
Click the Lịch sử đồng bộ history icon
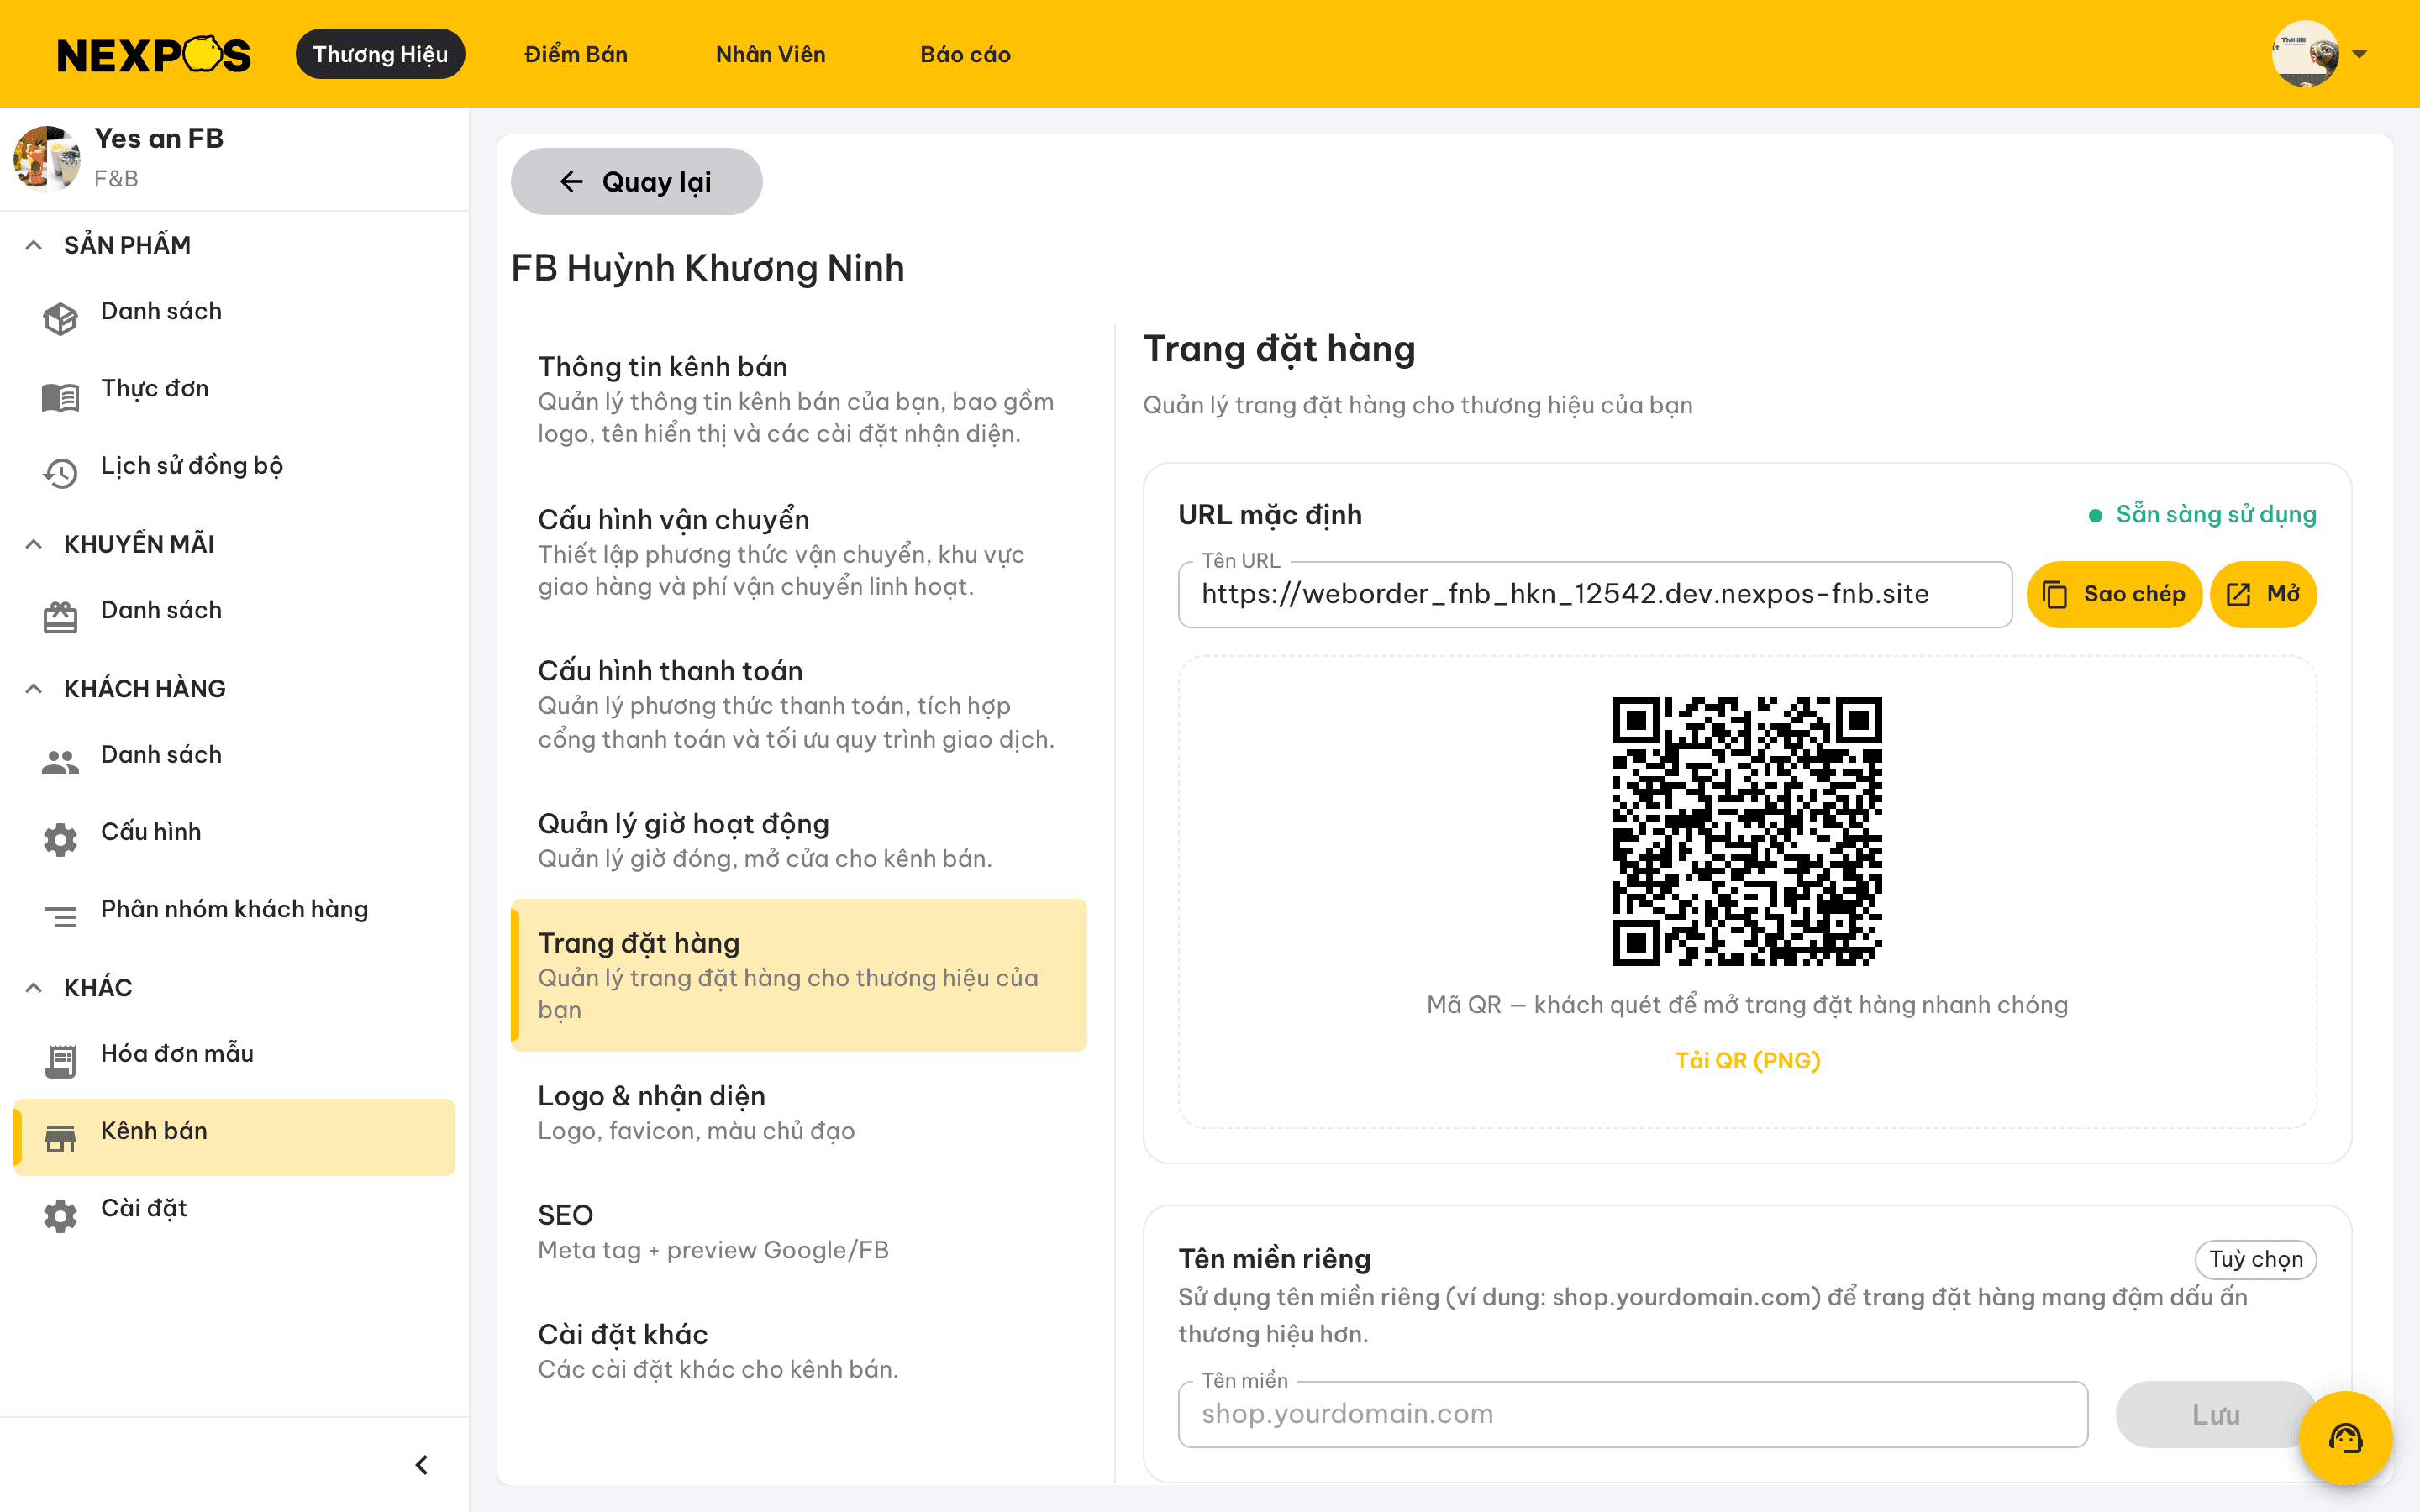(x=60, y=473)
